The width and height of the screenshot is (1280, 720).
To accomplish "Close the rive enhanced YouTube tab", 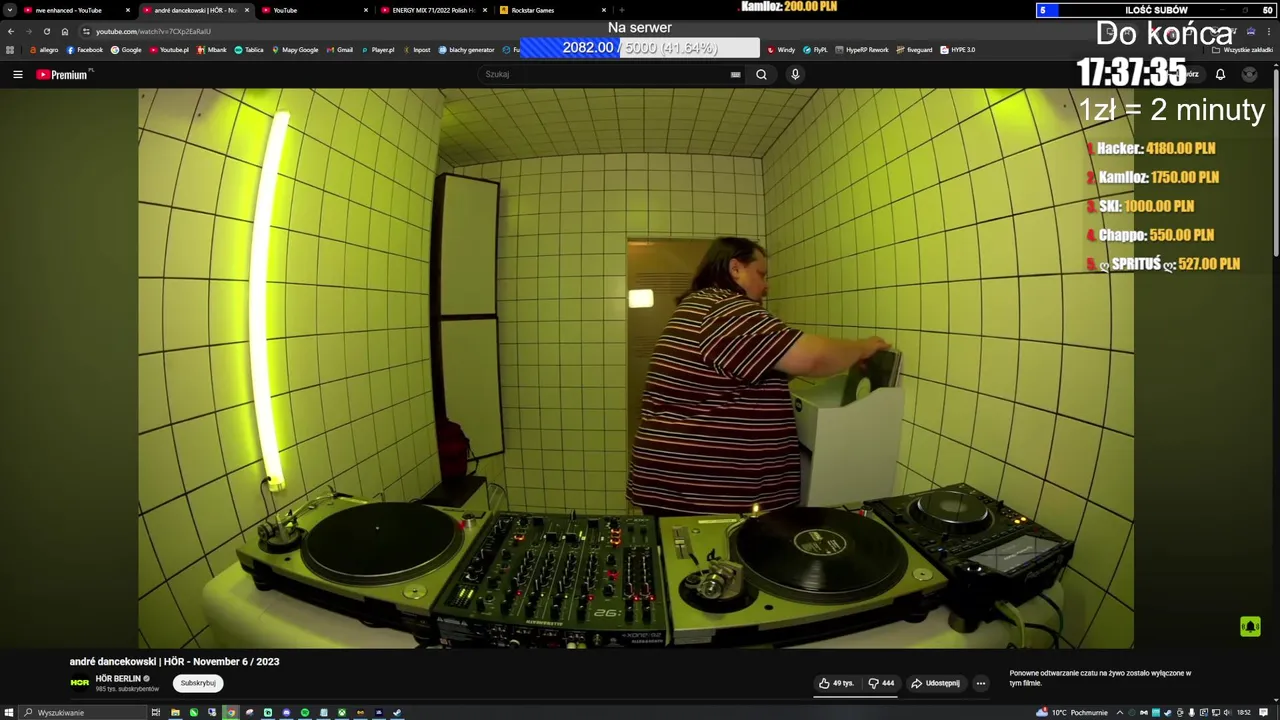I will pos(127,10).
